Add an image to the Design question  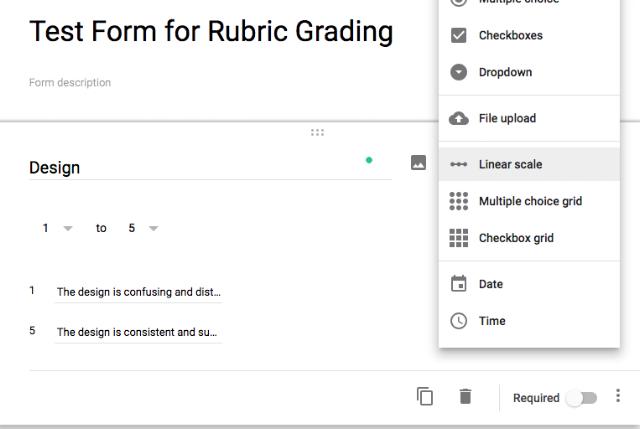[x=418, y=162]
